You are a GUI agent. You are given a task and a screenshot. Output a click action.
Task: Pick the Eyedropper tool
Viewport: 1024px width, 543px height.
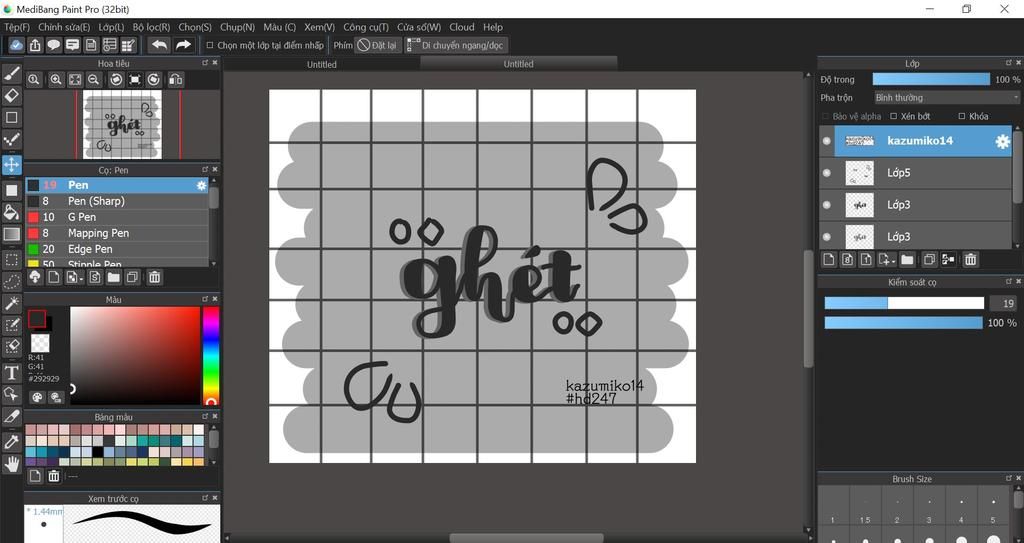12,442
